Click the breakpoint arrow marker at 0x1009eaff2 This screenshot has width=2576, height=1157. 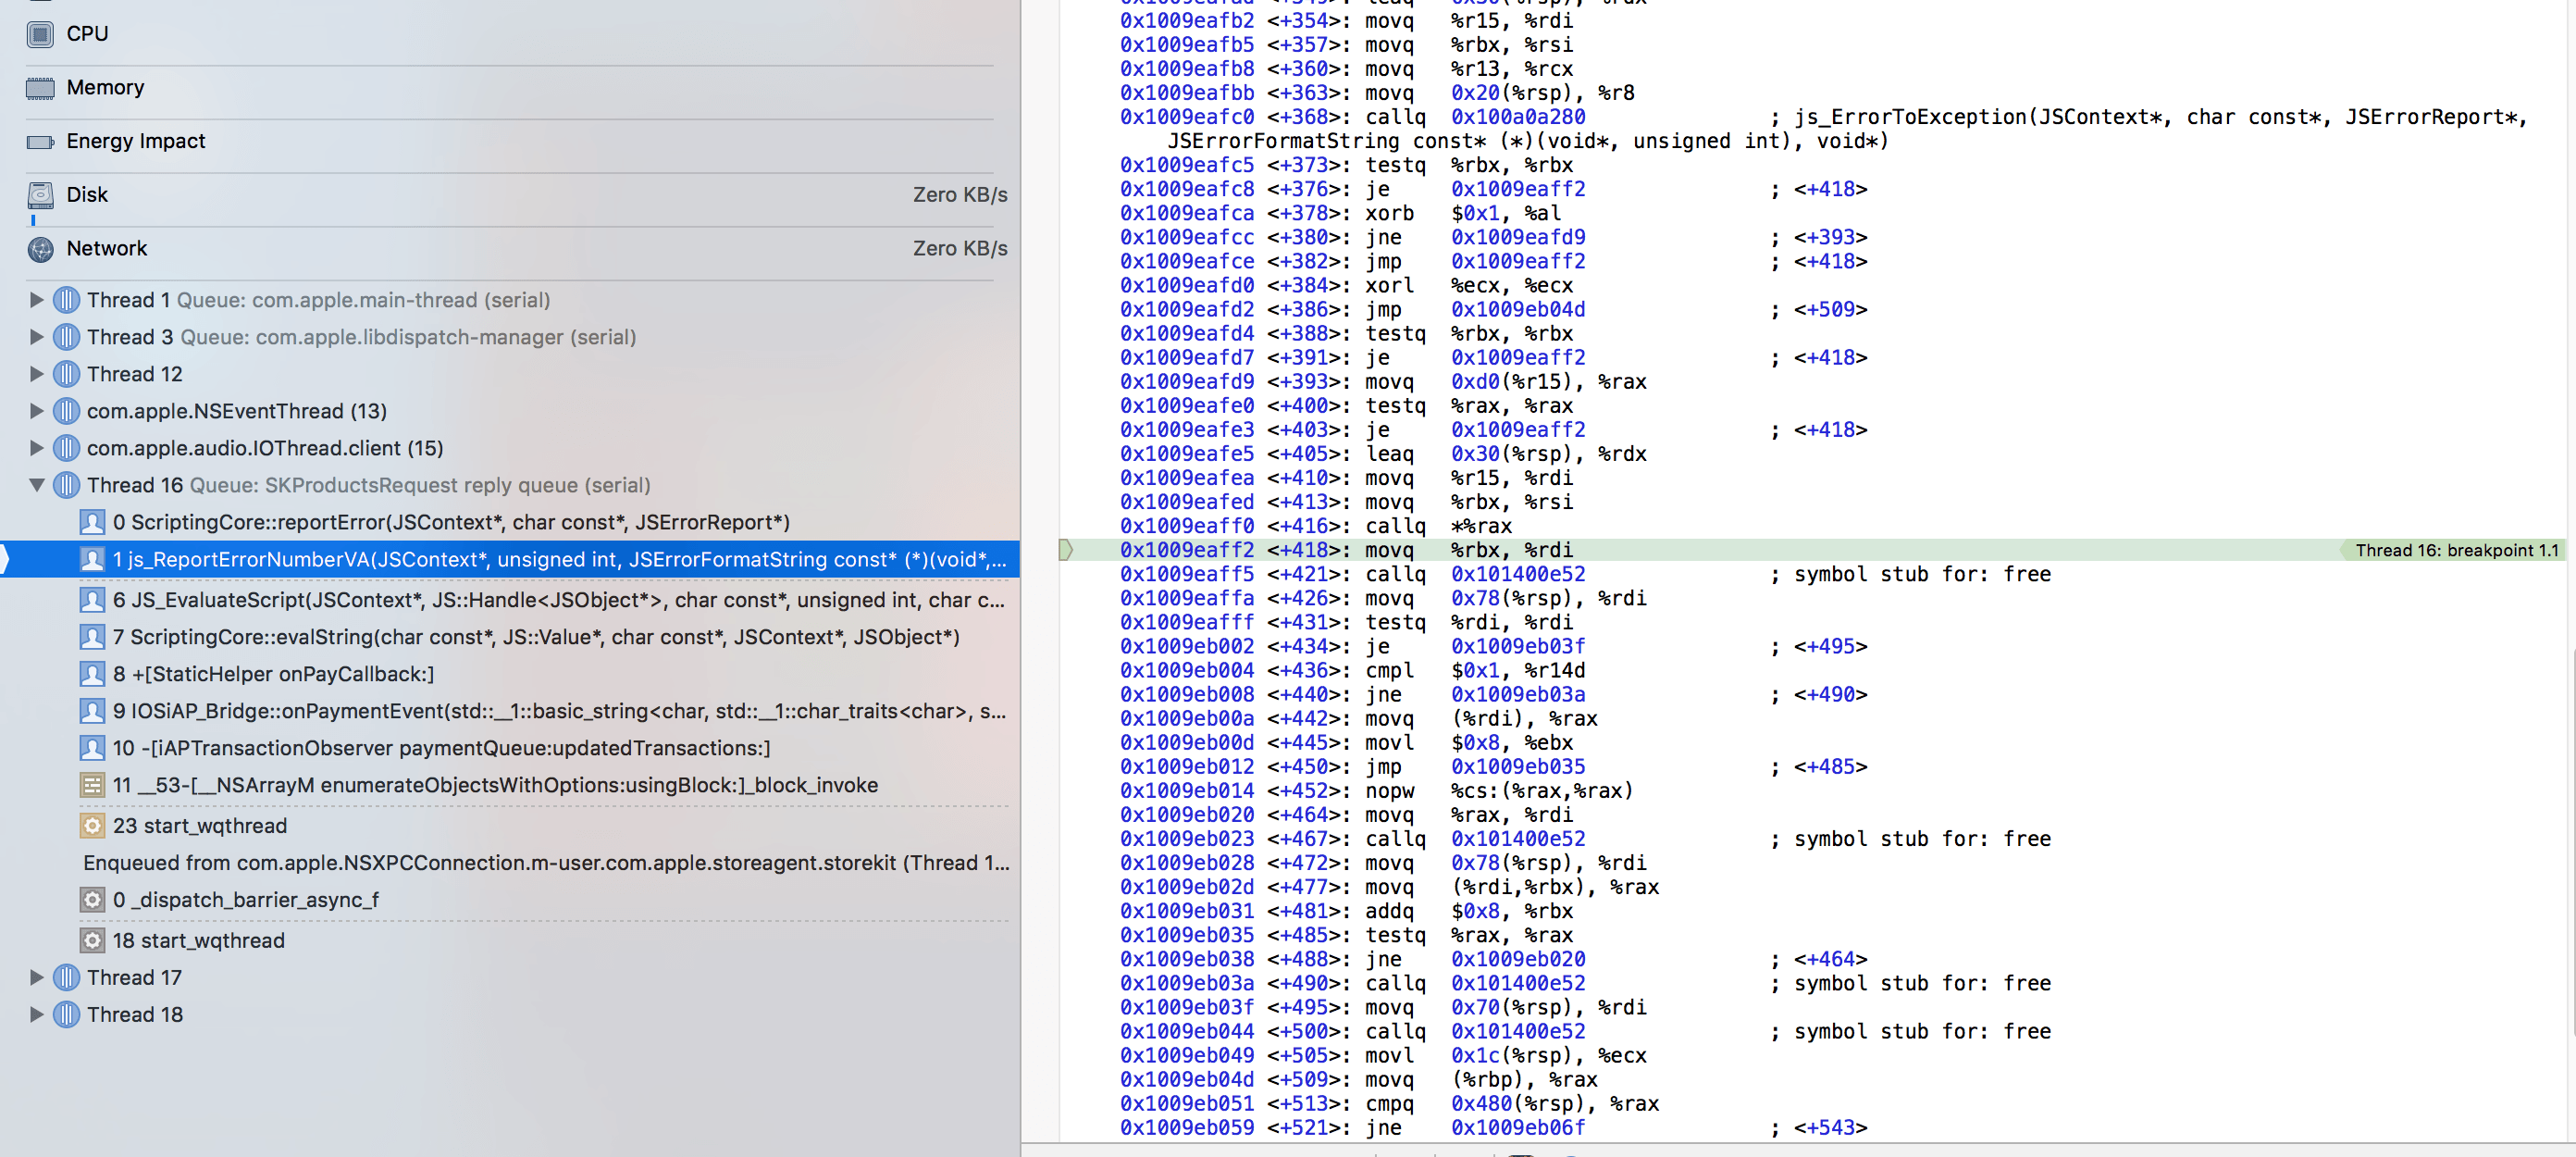[1066, 550]
